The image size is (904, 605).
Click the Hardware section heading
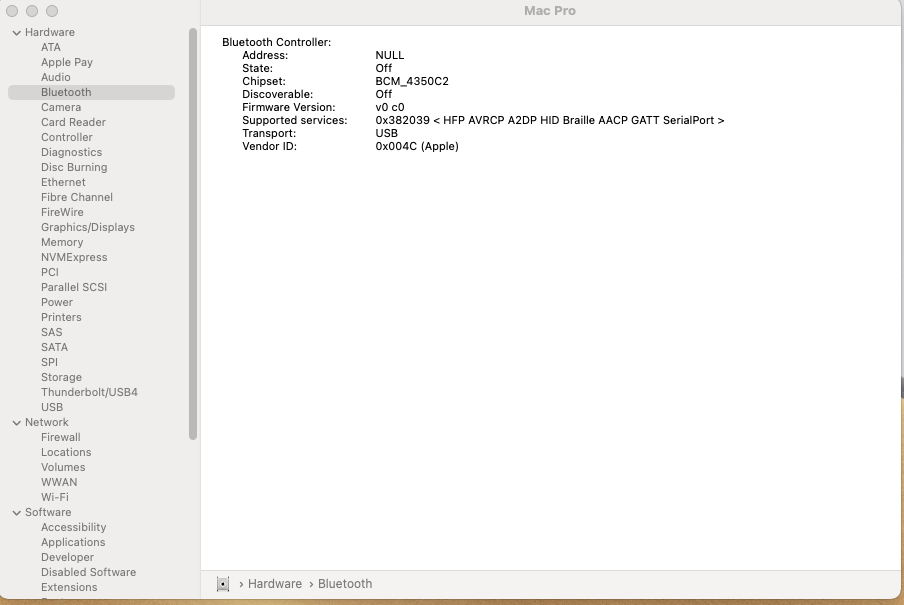(x=50, y=32)
